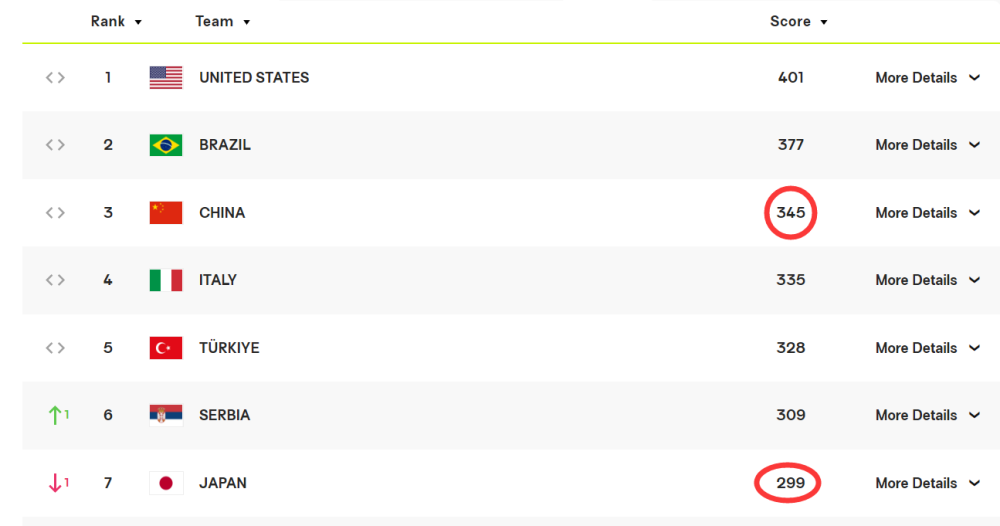Sort the table by Team column
Image resolution: width=1000 pixels, height=526 pixels.
(x=223, y=22)
